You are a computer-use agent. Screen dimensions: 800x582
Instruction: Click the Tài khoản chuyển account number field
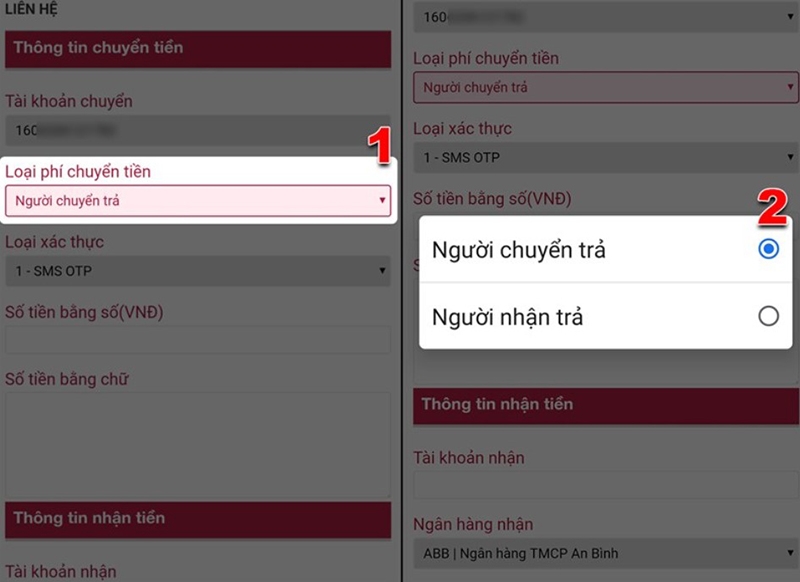coord(196,130)
